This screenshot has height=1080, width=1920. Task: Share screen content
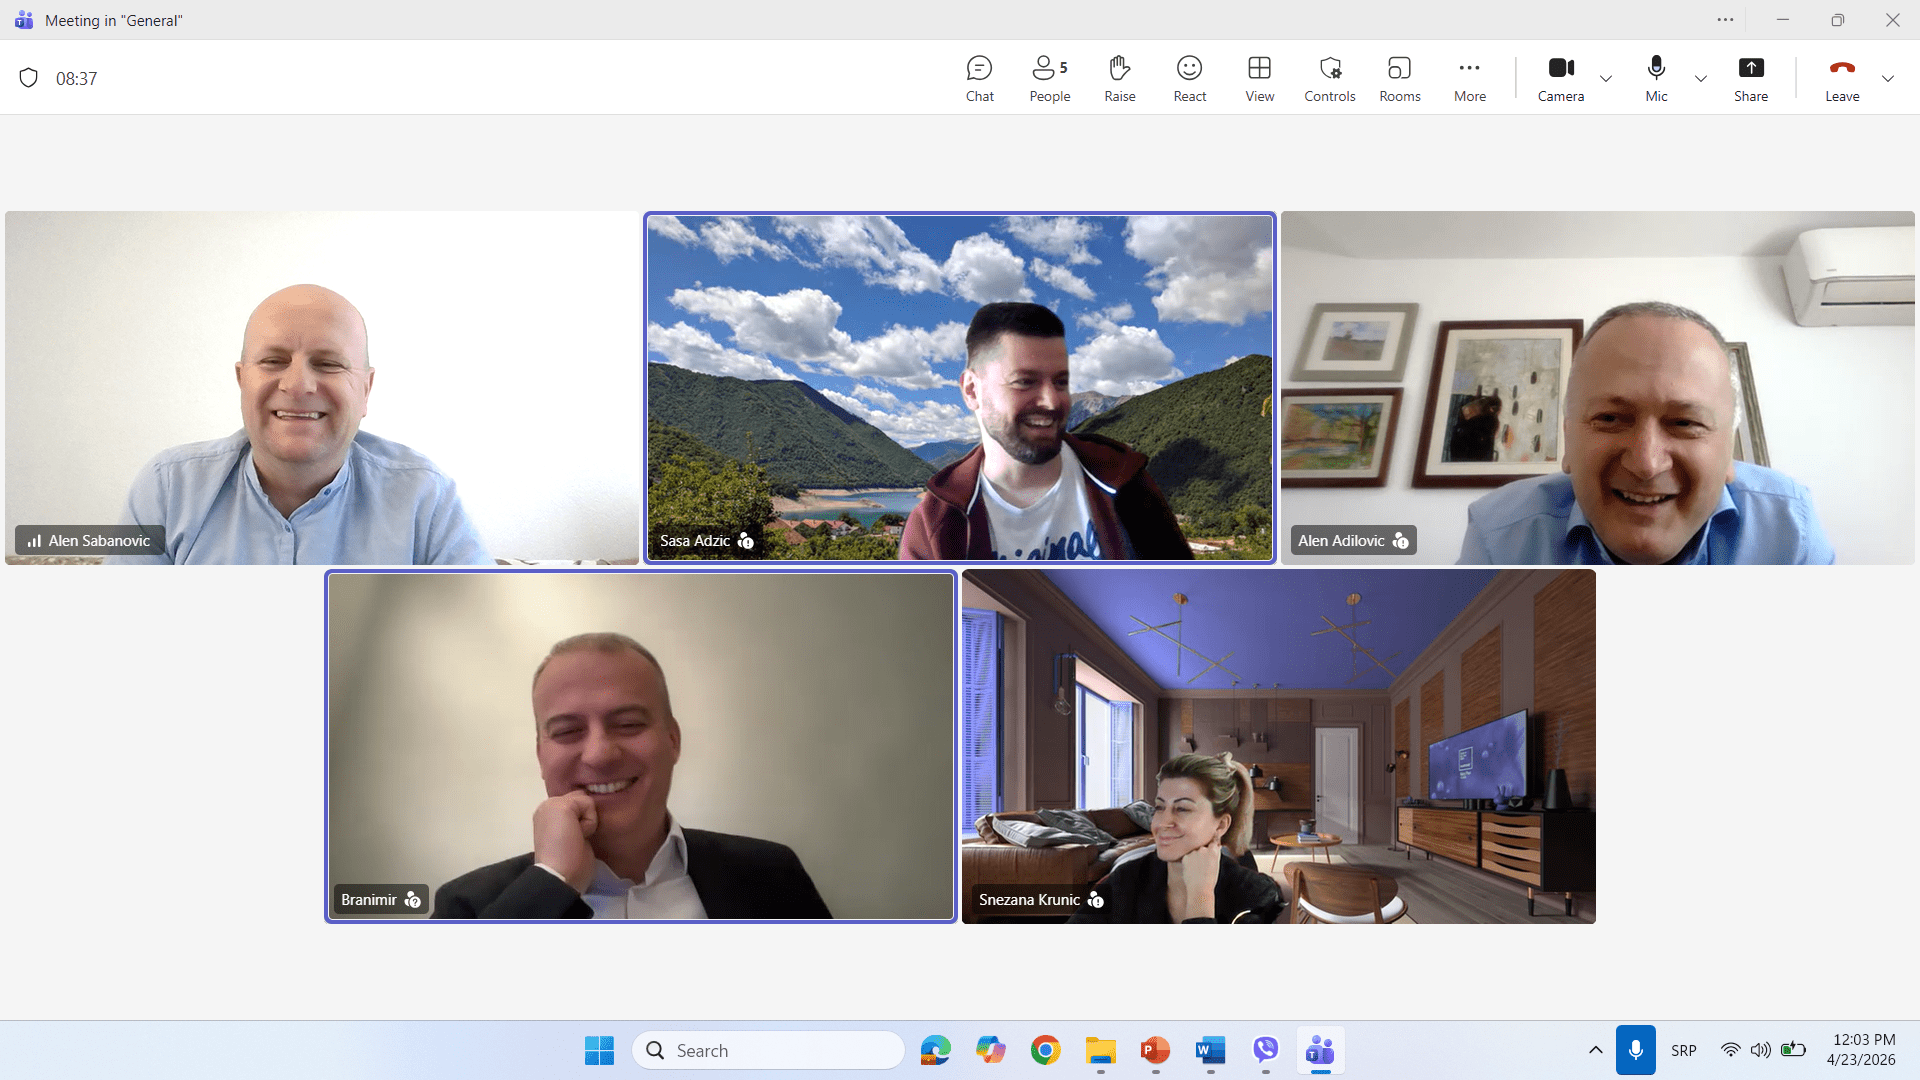pyautogui.click(x=1750, y=79)
